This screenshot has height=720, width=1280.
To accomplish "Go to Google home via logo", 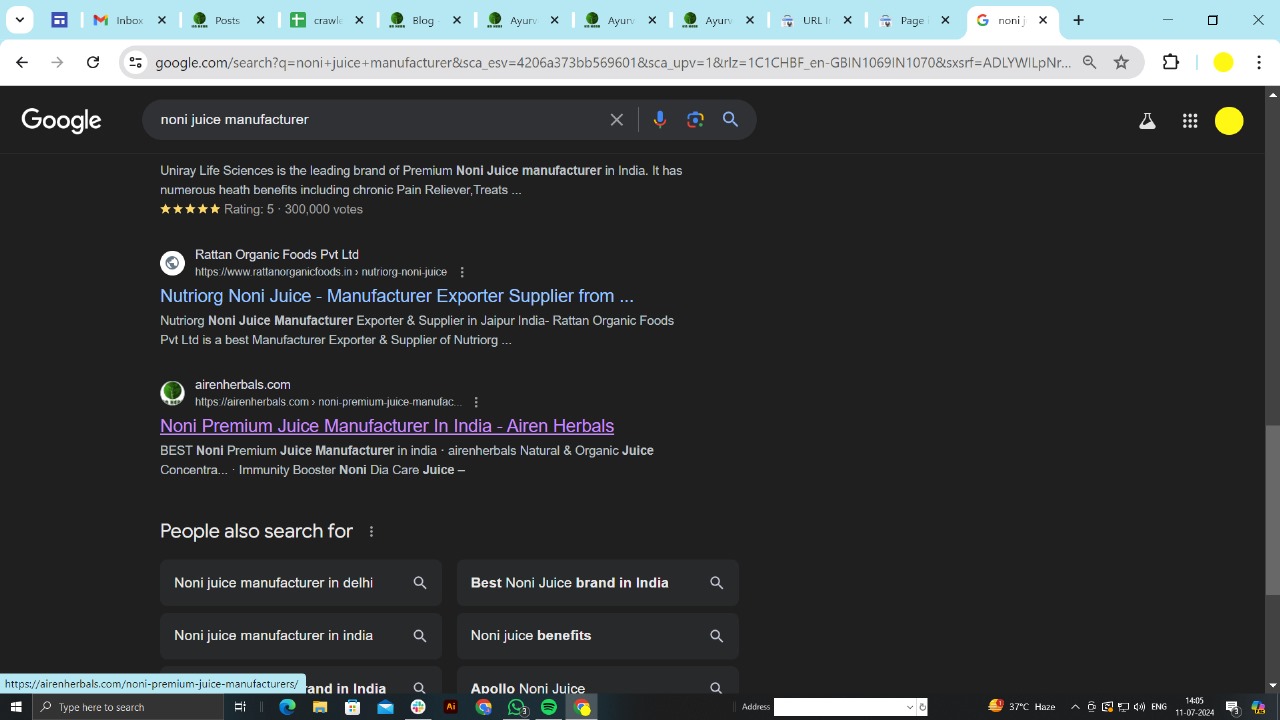I will click(x=61, y=120).
